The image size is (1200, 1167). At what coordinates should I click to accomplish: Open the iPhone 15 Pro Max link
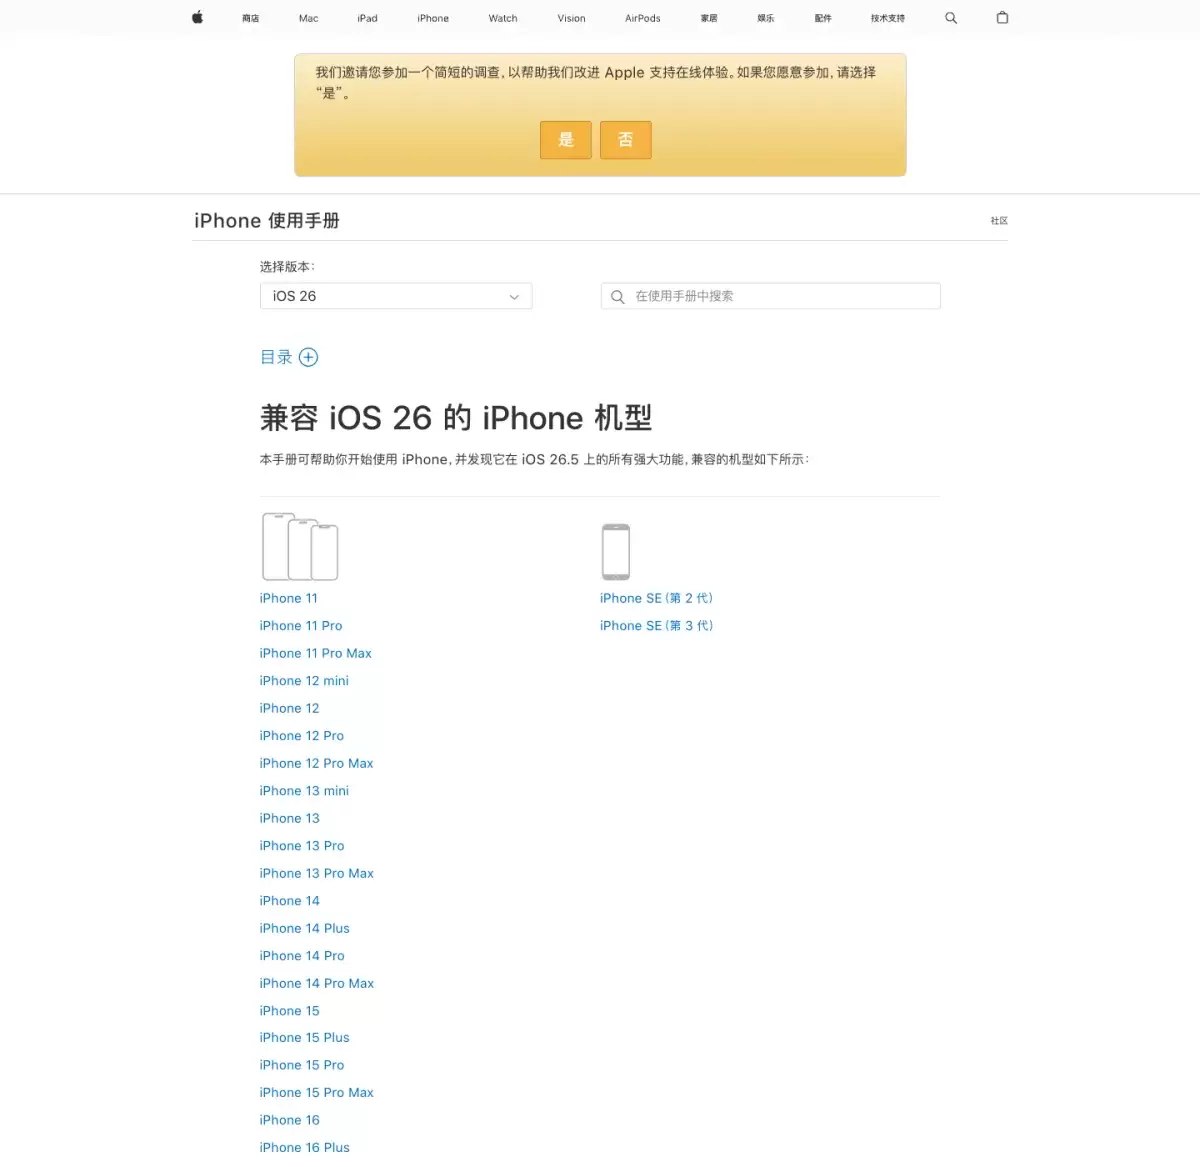click(317, 1093)
